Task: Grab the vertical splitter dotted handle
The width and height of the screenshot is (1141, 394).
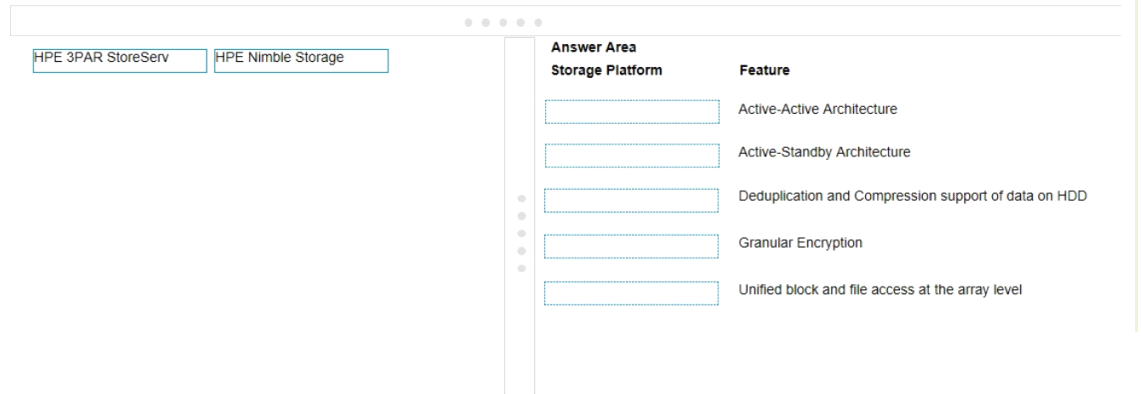Action: point(521,233)
